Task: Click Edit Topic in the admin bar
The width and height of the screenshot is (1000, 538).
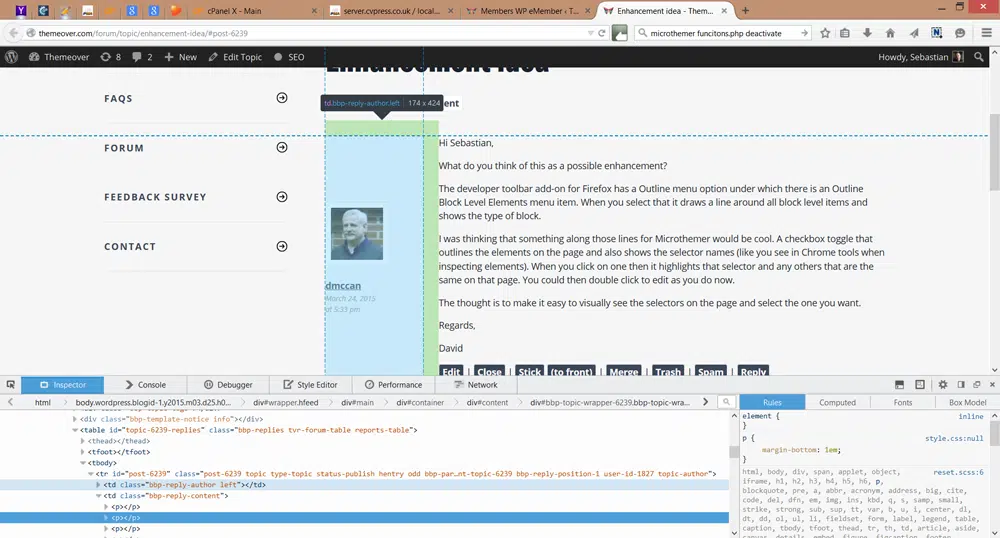Action: point(235,57)
